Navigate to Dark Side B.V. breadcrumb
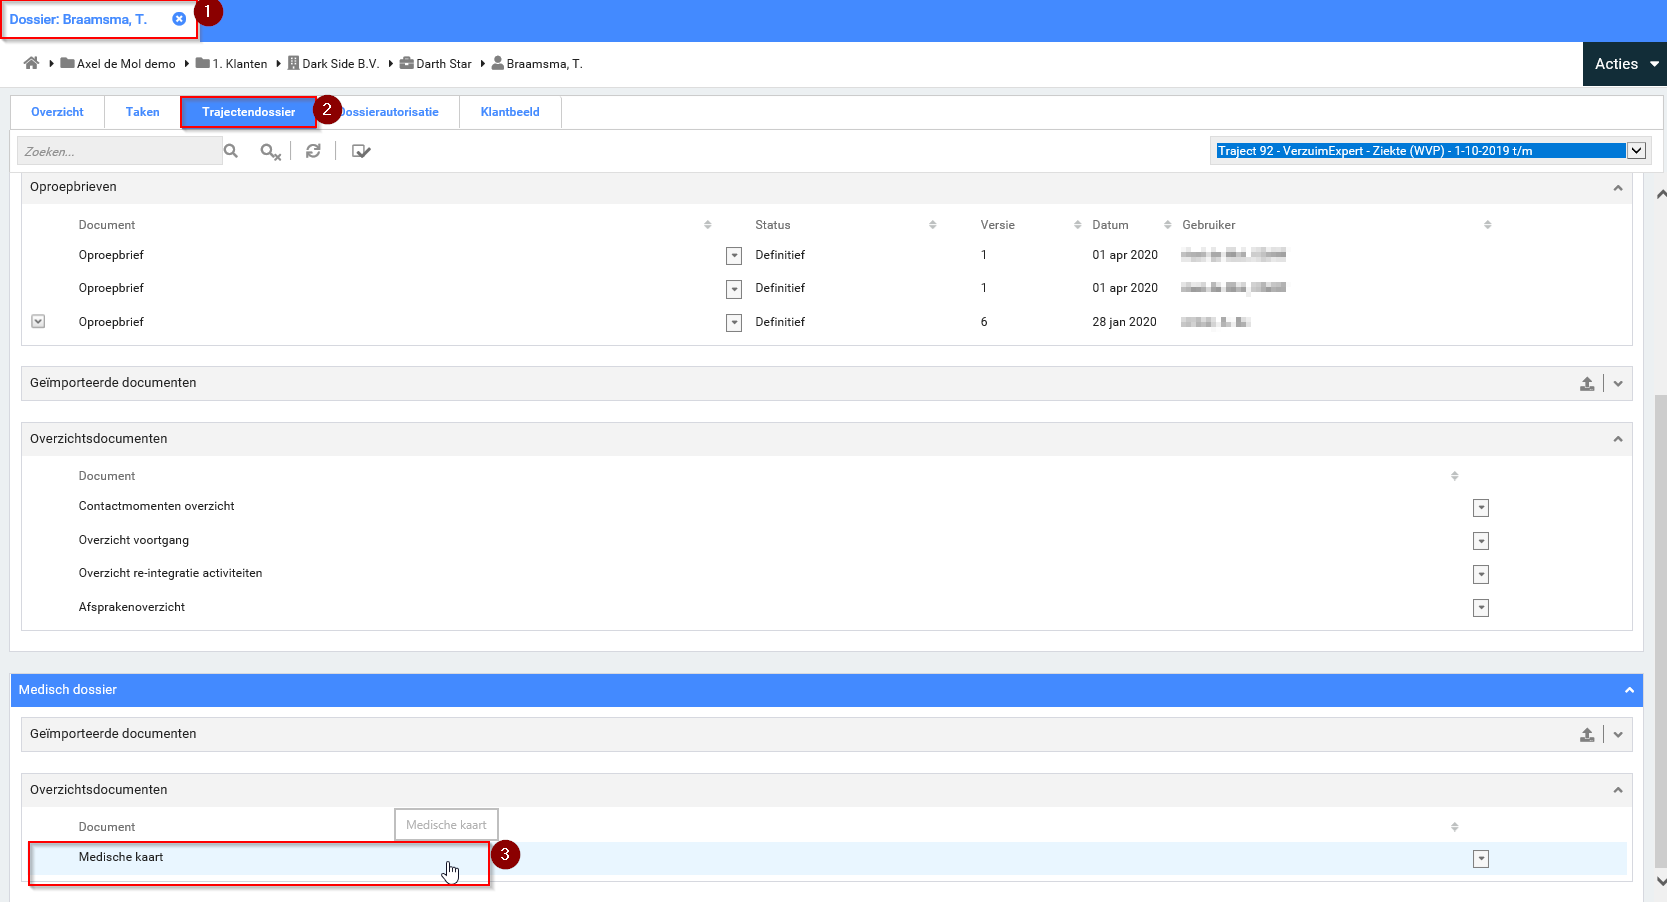The height and width of the screenshot is (902, 1667). (x=340, y=64)
